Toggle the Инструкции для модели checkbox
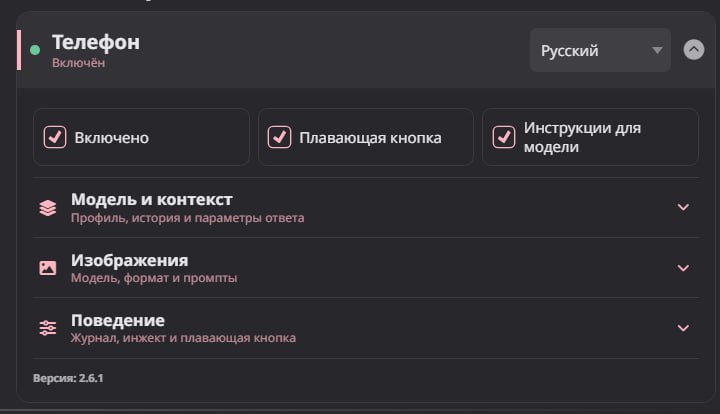The image size is (720, 414). tap(504, 137)
